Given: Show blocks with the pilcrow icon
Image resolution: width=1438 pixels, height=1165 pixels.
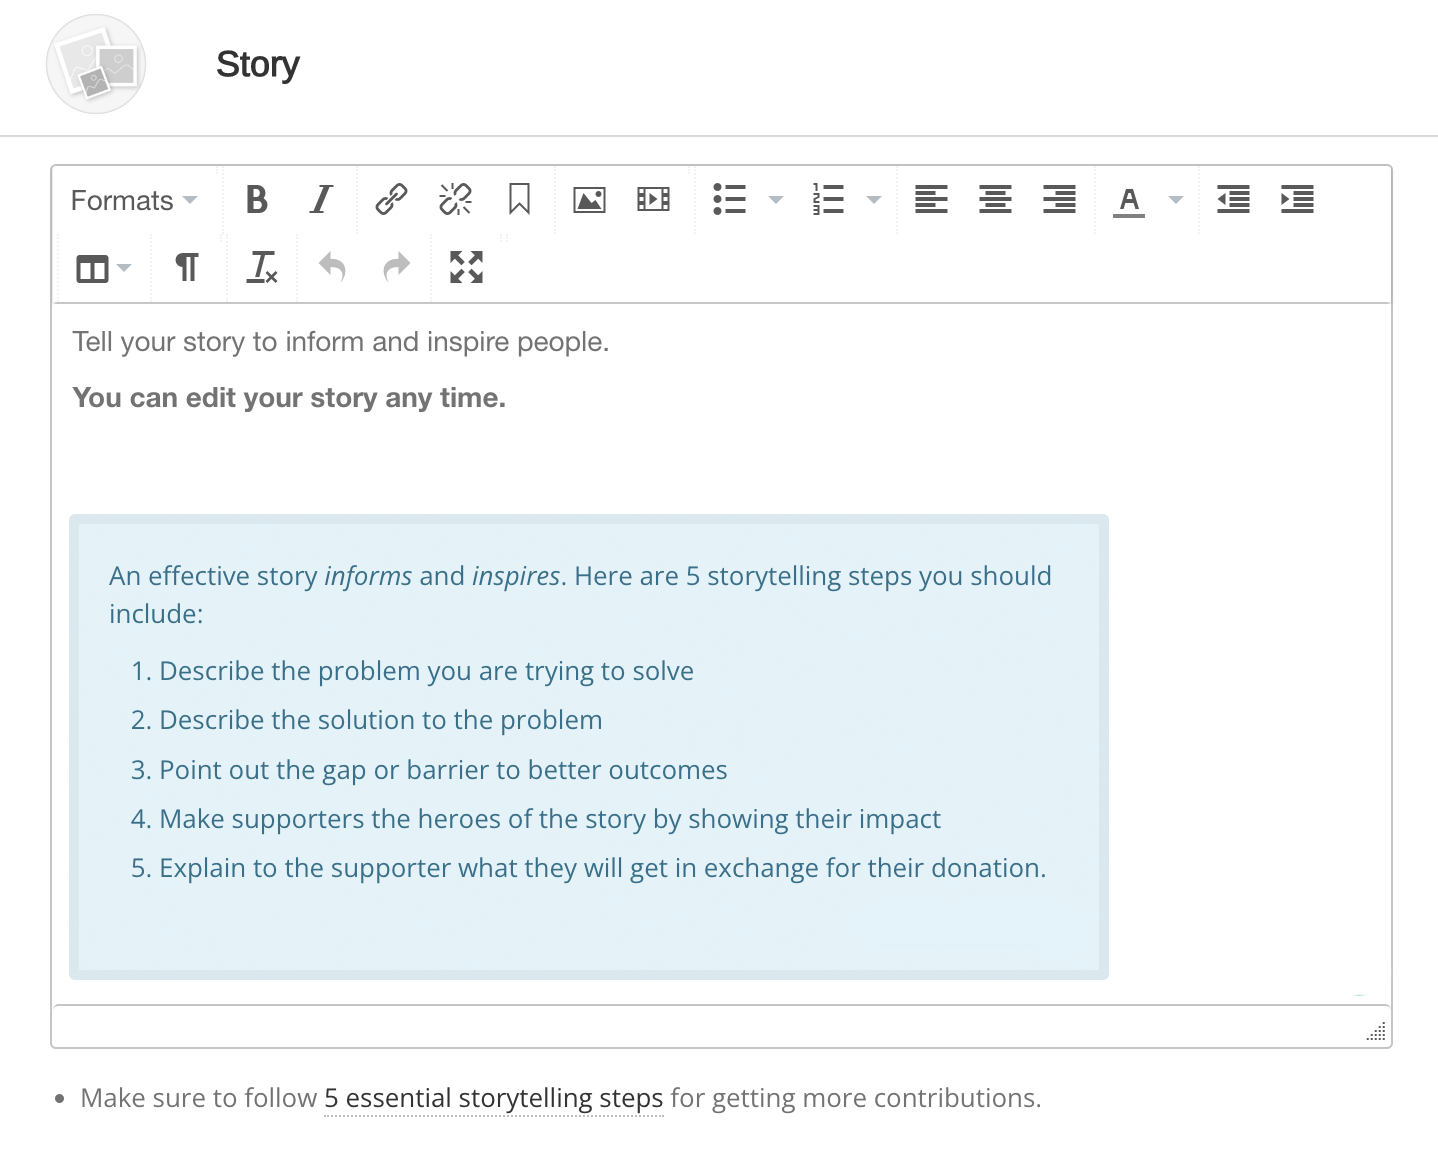Looking at the screenshot, I should tap(186, 268).
